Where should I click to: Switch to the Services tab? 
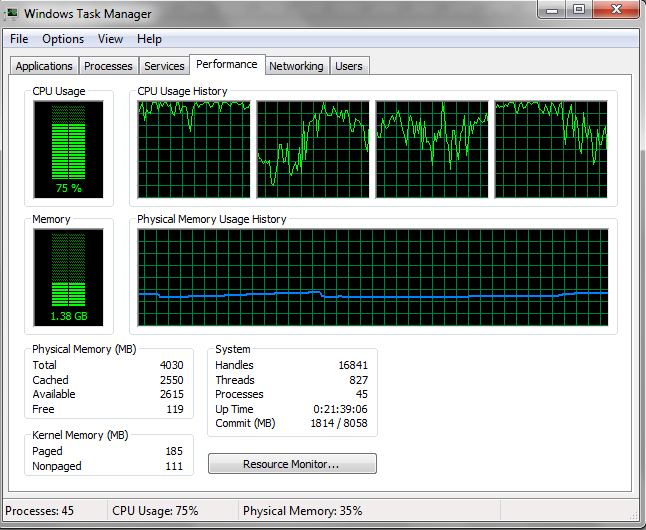[x=164, y=66]
